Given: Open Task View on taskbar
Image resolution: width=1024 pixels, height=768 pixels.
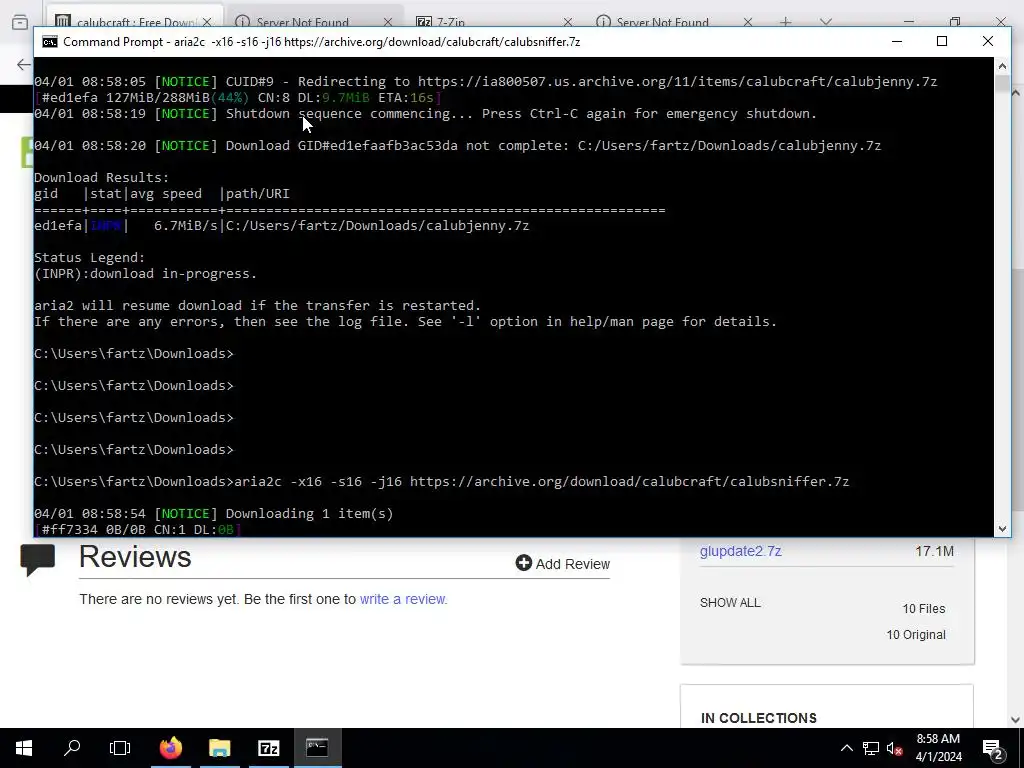Looking at the screenshot, I should (x=120, y=748).
